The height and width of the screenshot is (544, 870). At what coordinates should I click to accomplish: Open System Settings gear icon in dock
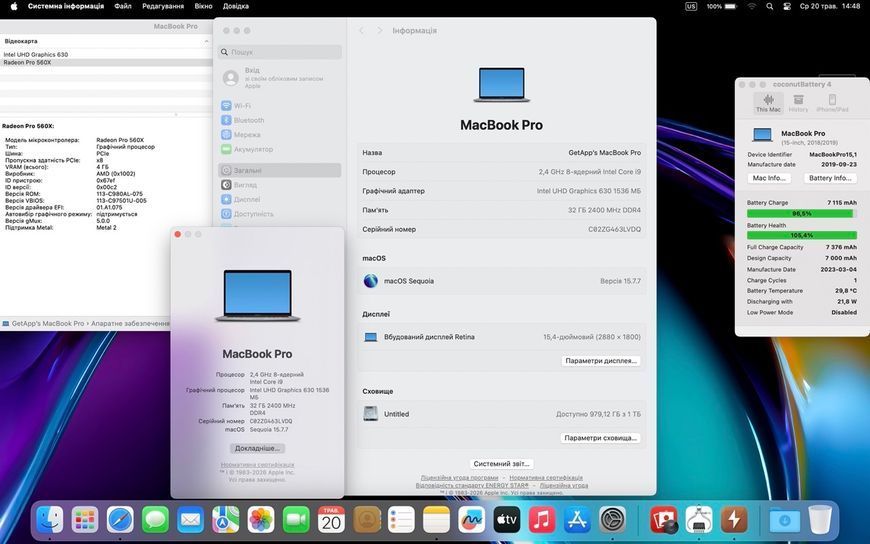613,521
